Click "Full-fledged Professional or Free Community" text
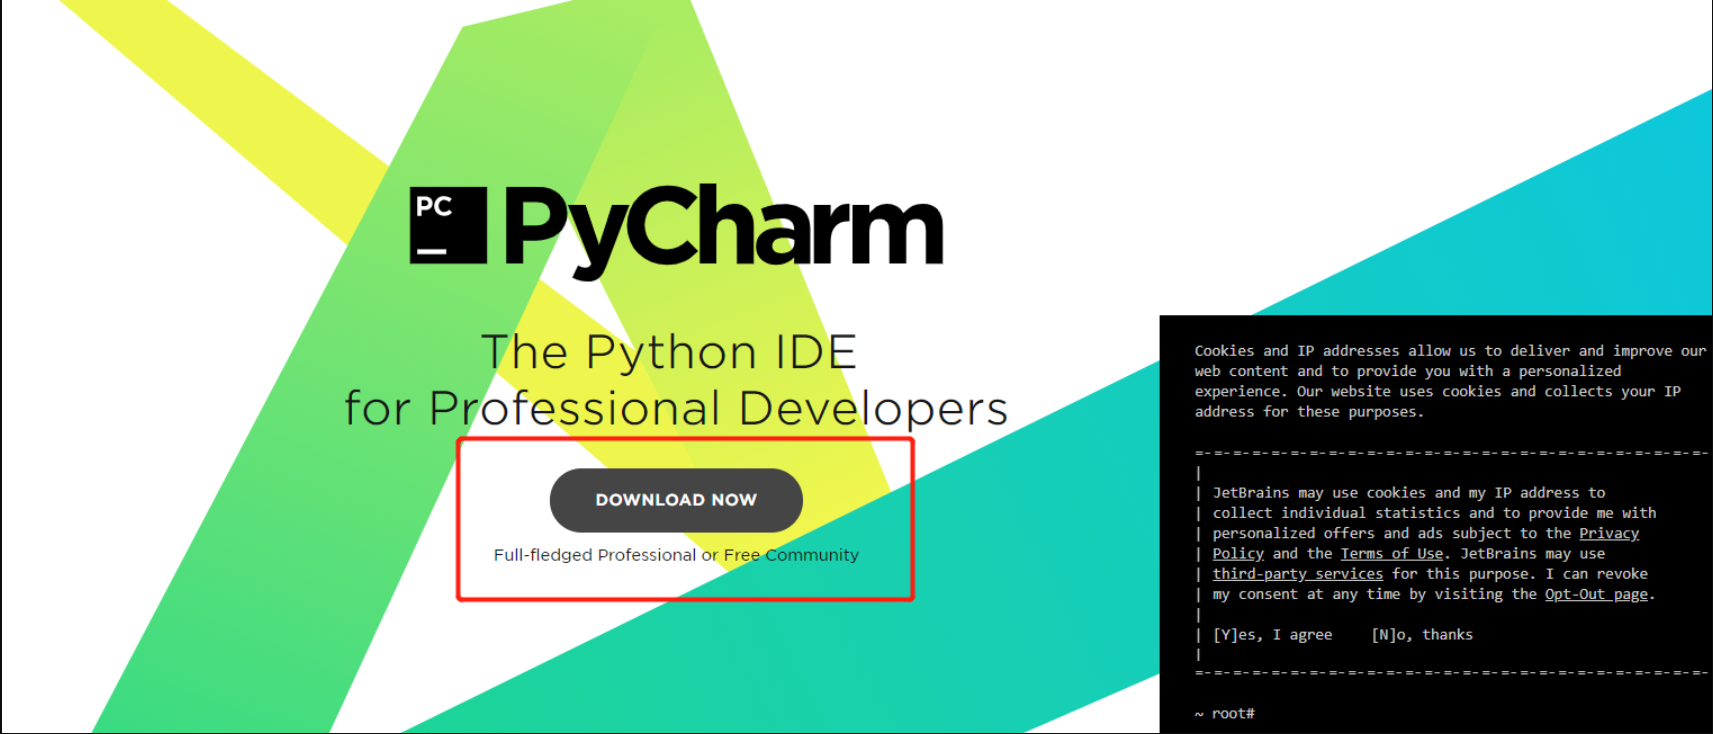The image size is (1713, 734). [676, 555]
